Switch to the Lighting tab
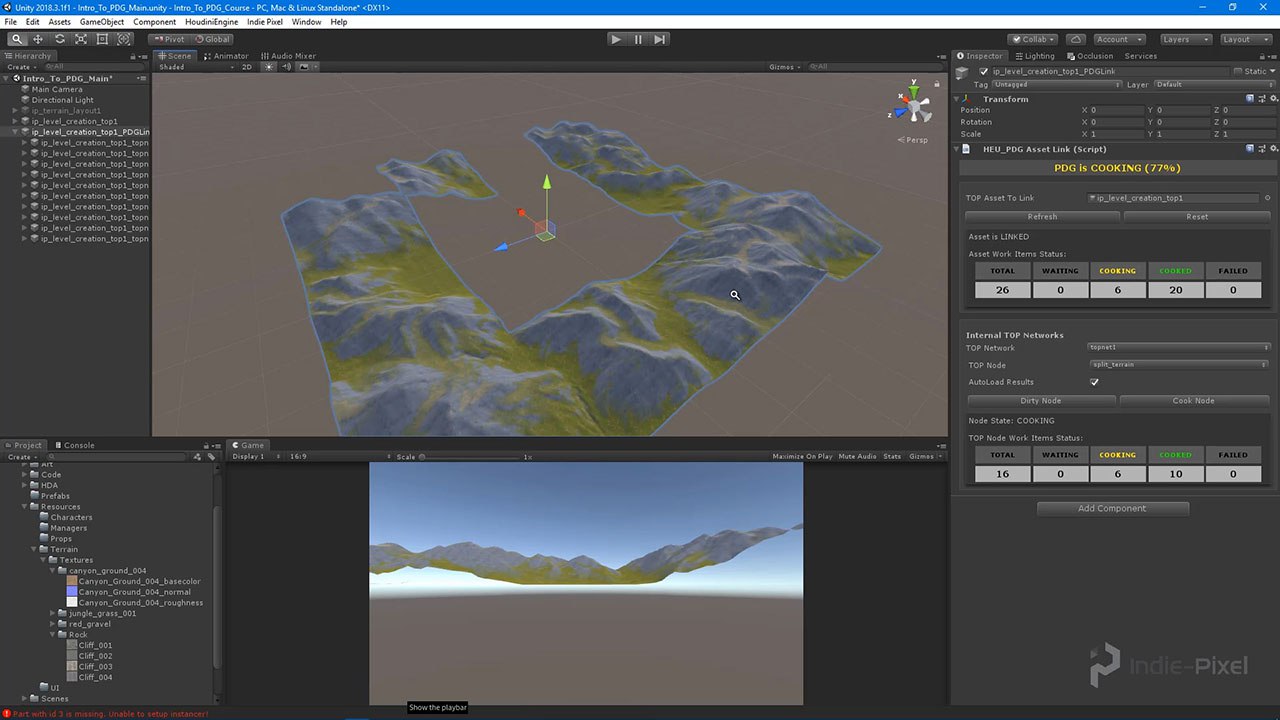 (1034, 56)
